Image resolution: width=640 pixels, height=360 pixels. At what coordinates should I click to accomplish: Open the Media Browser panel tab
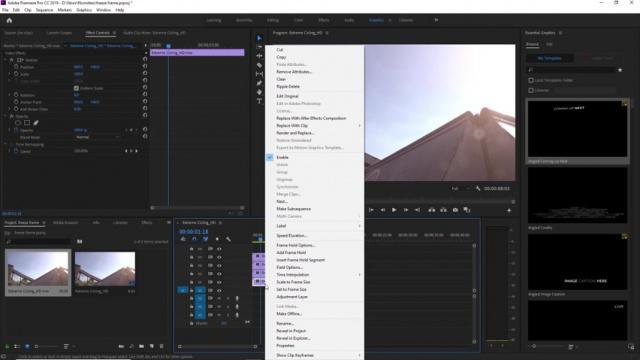click(x=65, y=222)
